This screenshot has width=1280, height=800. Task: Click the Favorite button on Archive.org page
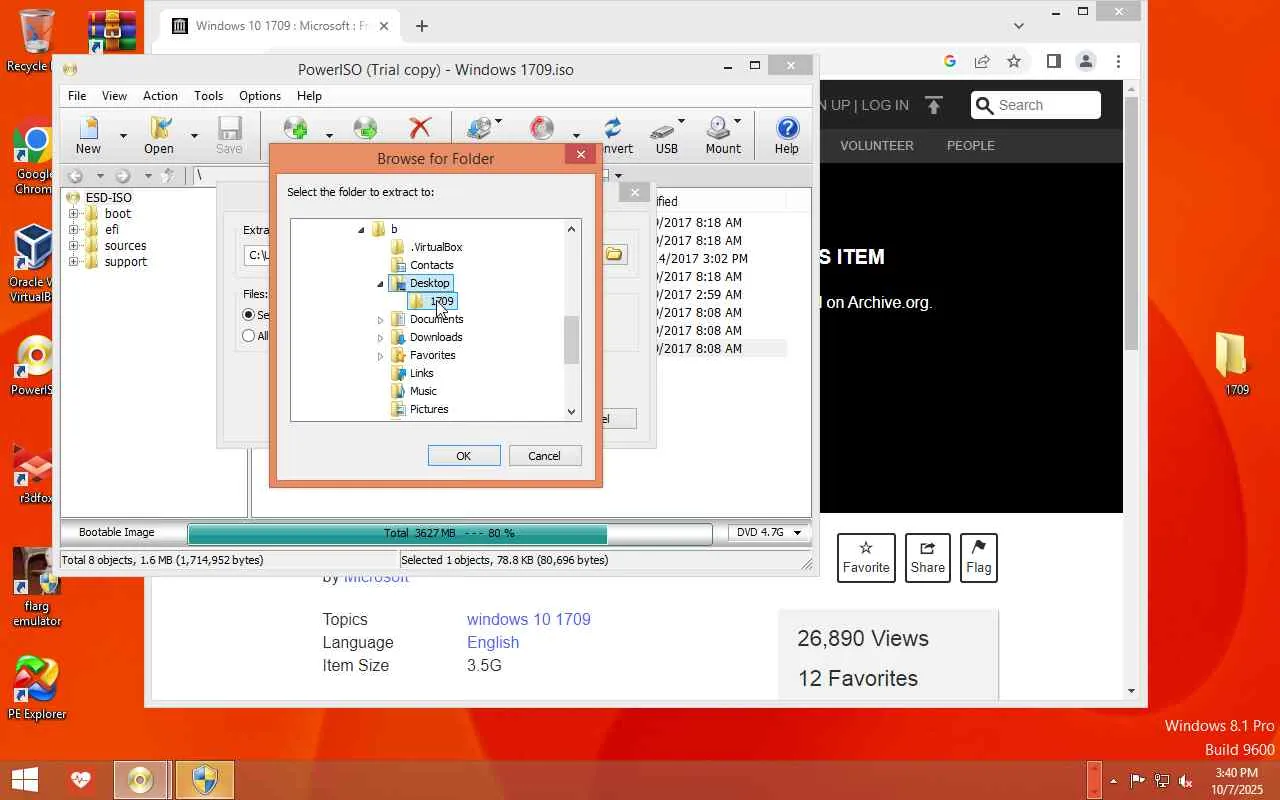[866, 558]
